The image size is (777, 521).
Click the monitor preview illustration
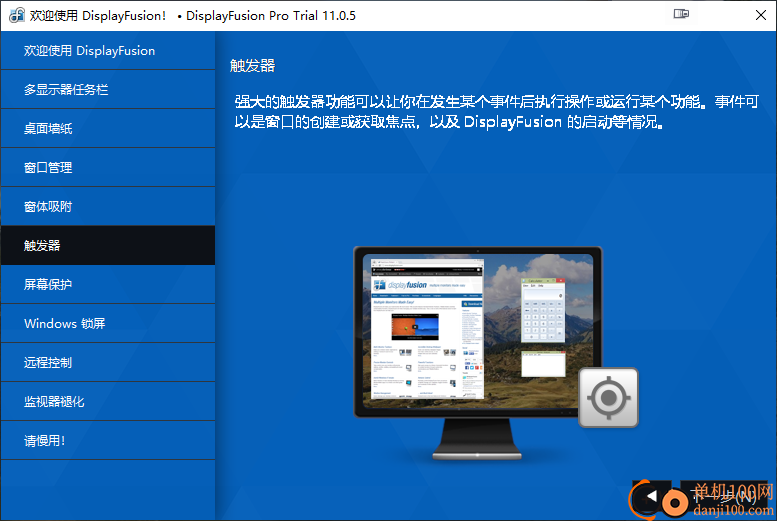tap(478, 353)
